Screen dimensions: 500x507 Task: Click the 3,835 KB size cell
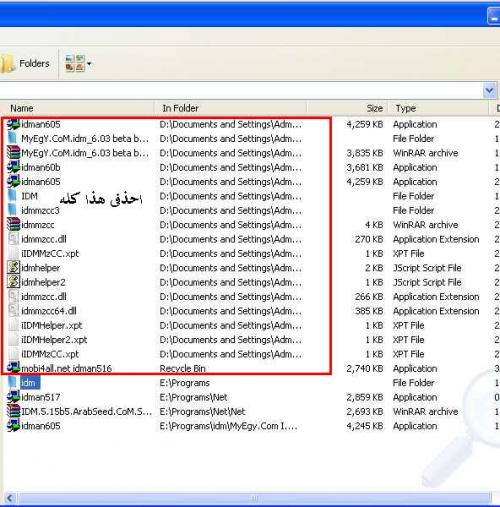pyautogui.click(x=365, y=153)
